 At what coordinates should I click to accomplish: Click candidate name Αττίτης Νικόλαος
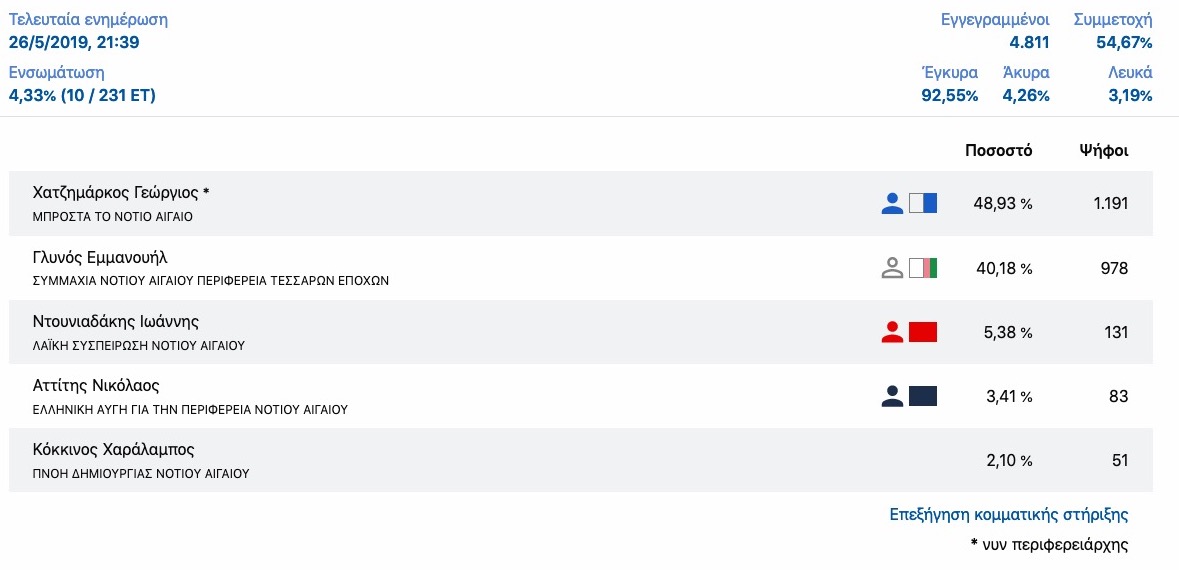tap(96, 385)
